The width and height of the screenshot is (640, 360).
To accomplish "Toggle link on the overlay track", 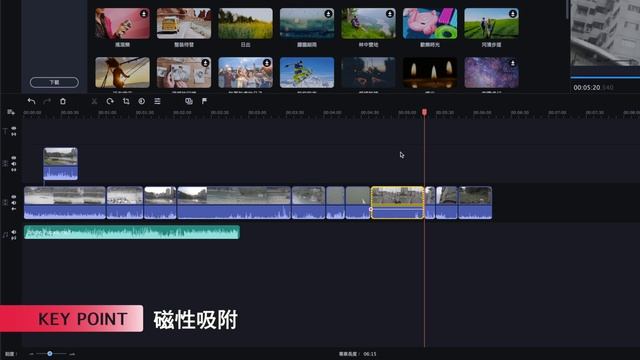I will pos(14,169).
